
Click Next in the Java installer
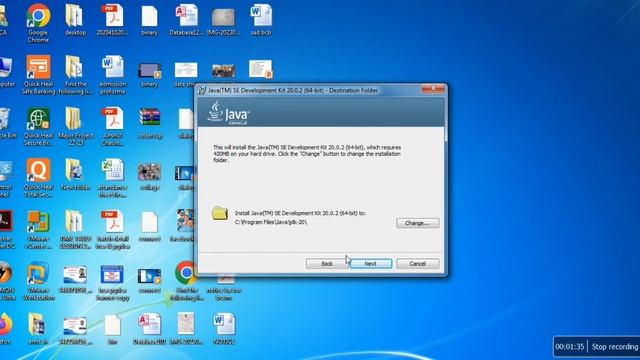(371, 264)
